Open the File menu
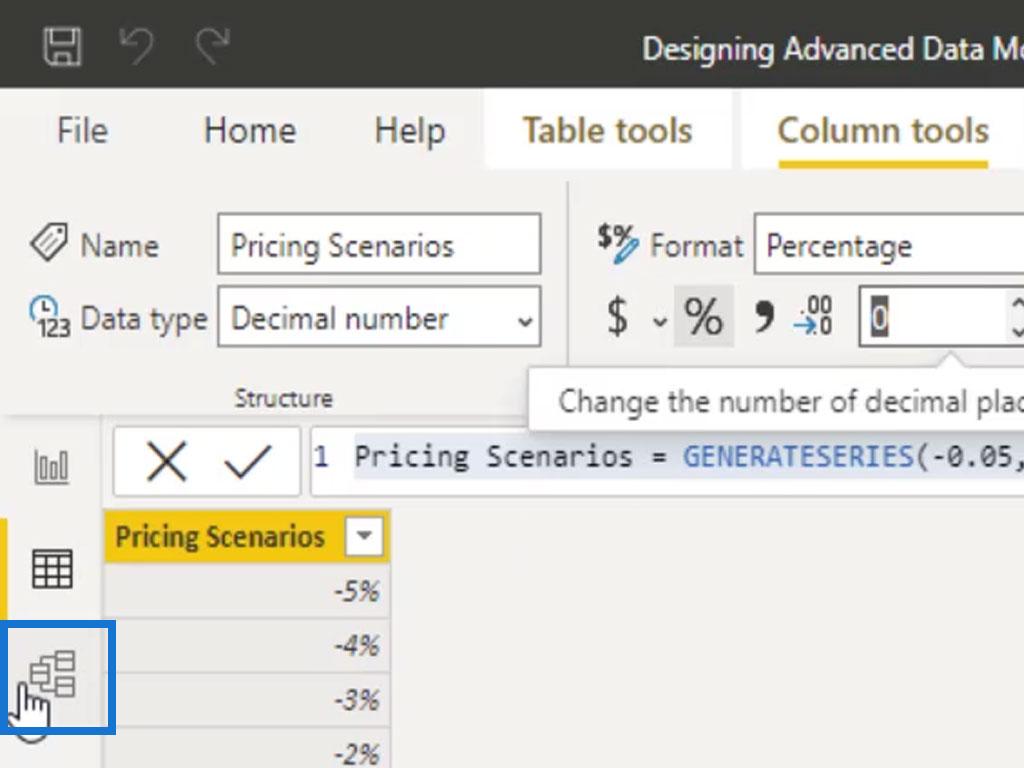The image size is (1024, 768). tap(82, 131)
